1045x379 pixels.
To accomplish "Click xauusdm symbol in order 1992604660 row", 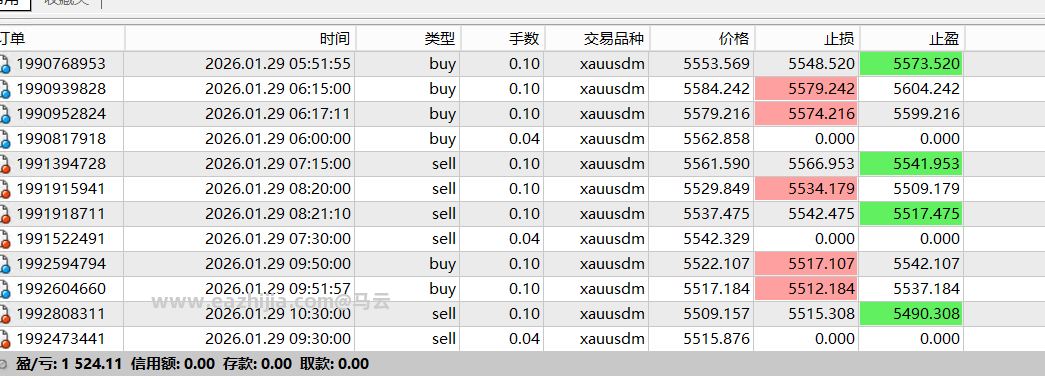I will 612,289.
